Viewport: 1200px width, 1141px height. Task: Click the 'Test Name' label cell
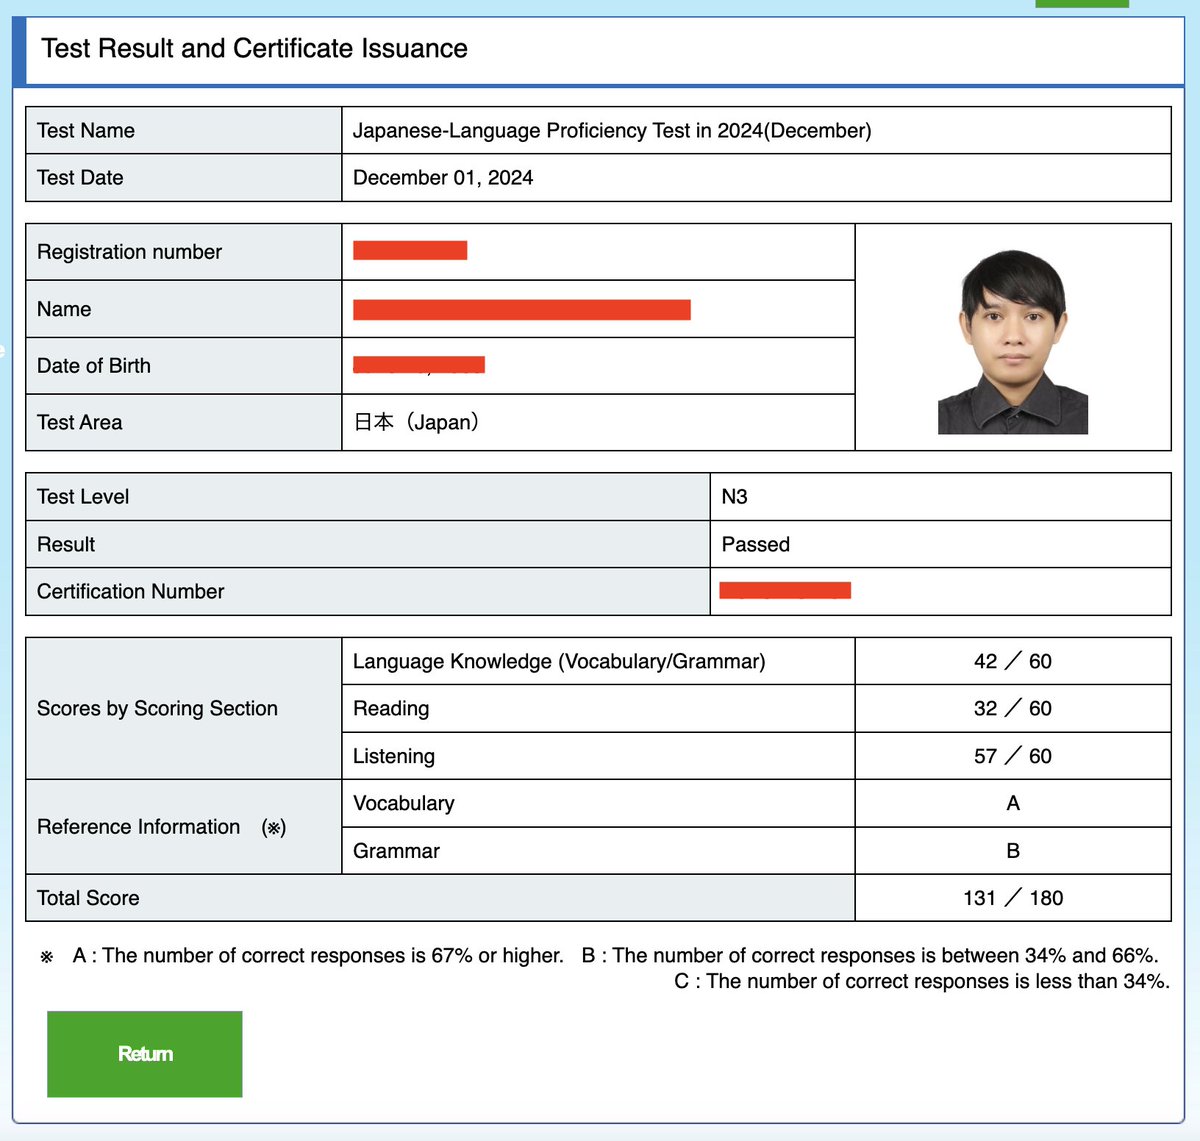pos(184,130)
